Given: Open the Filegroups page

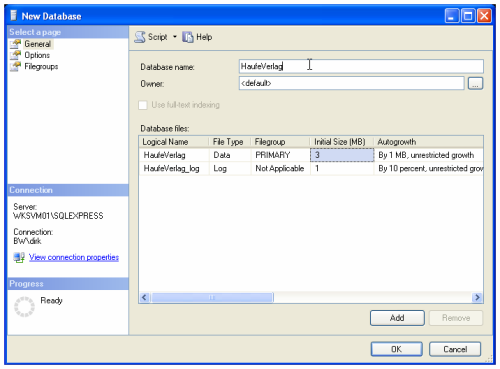Looking at the screenshot, I should point(41,67).
